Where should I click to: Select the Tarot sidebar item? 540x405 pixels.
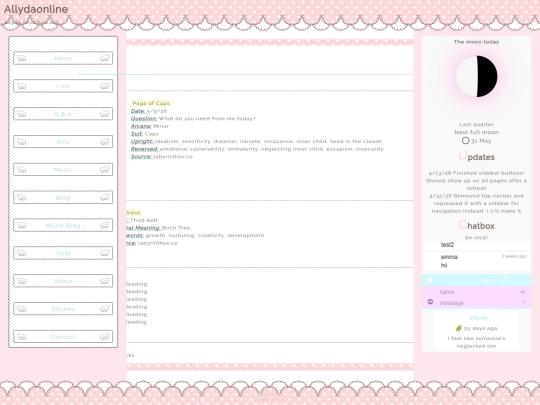click(x=63, y=253)
